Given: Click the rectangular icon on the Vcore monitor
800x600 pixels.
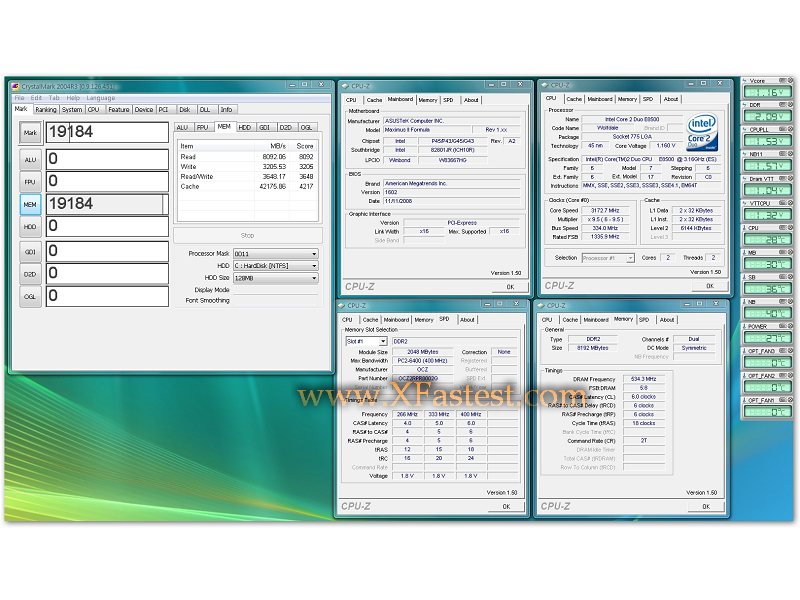Looking at the screenshot, I should 782,81.
